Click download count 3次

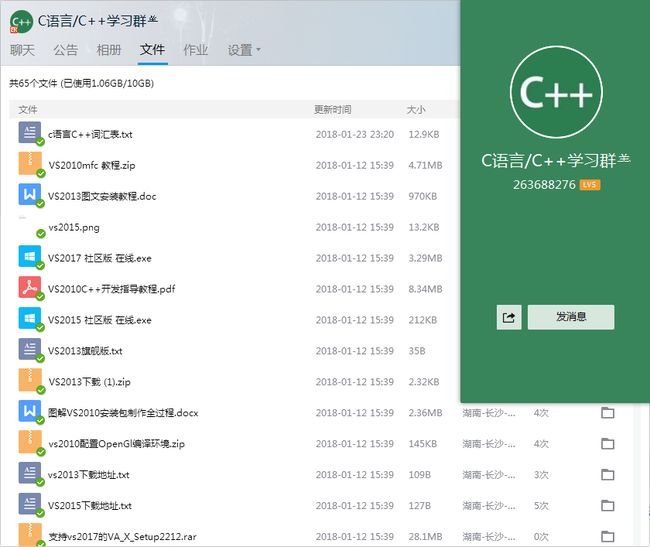tap(541, 475)
